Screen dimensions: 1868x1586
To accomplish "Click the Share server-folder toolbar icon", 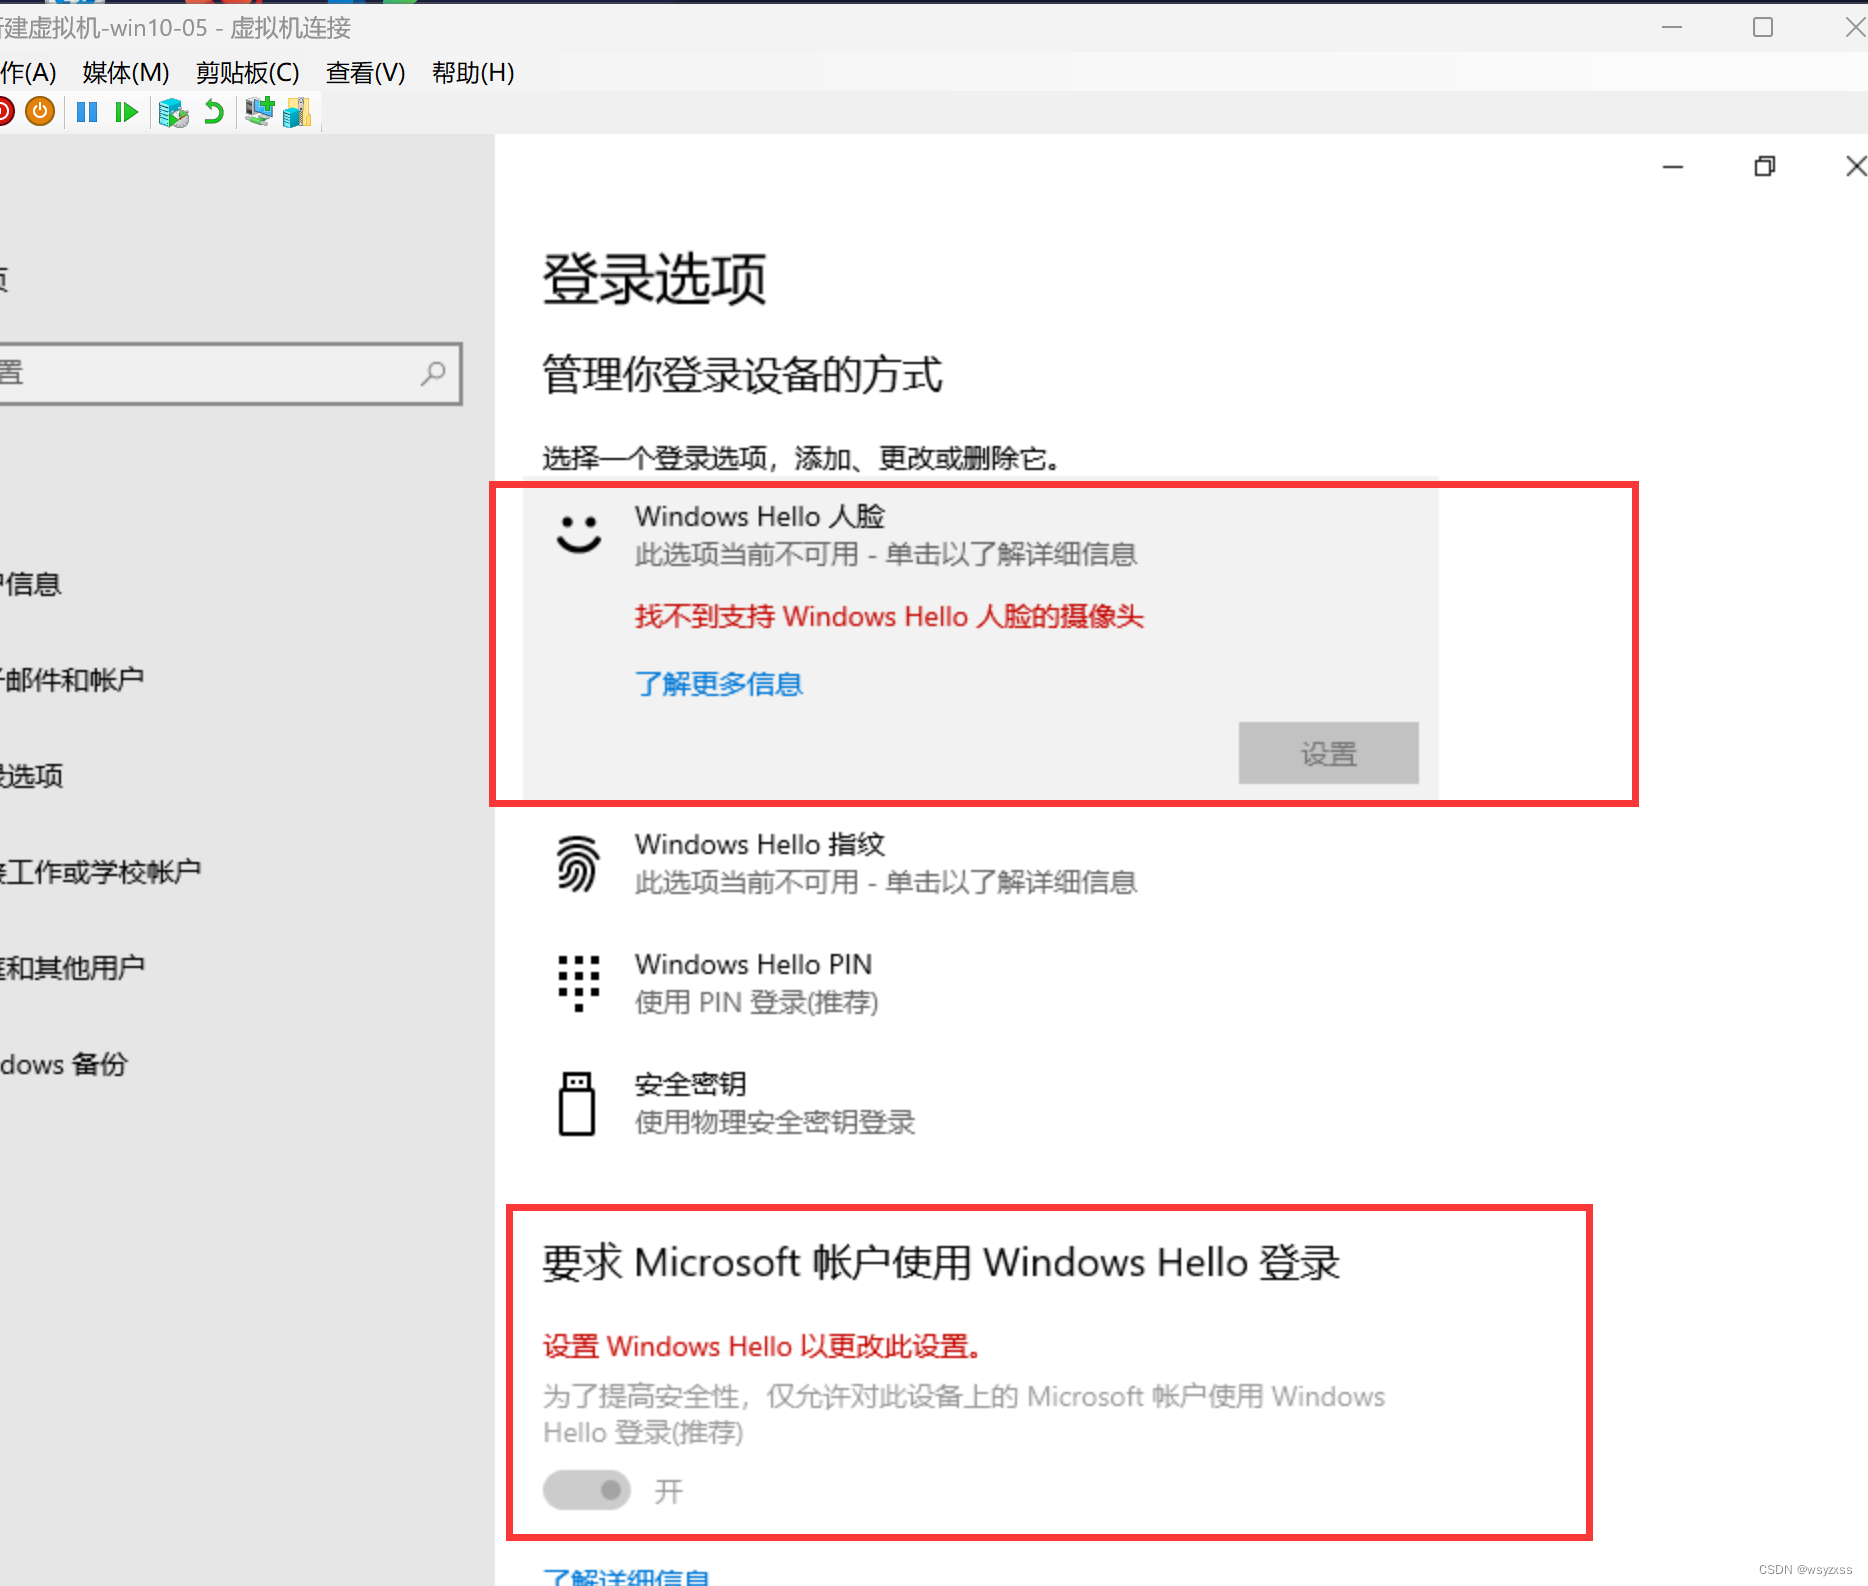I will click(x=297, y=112).
